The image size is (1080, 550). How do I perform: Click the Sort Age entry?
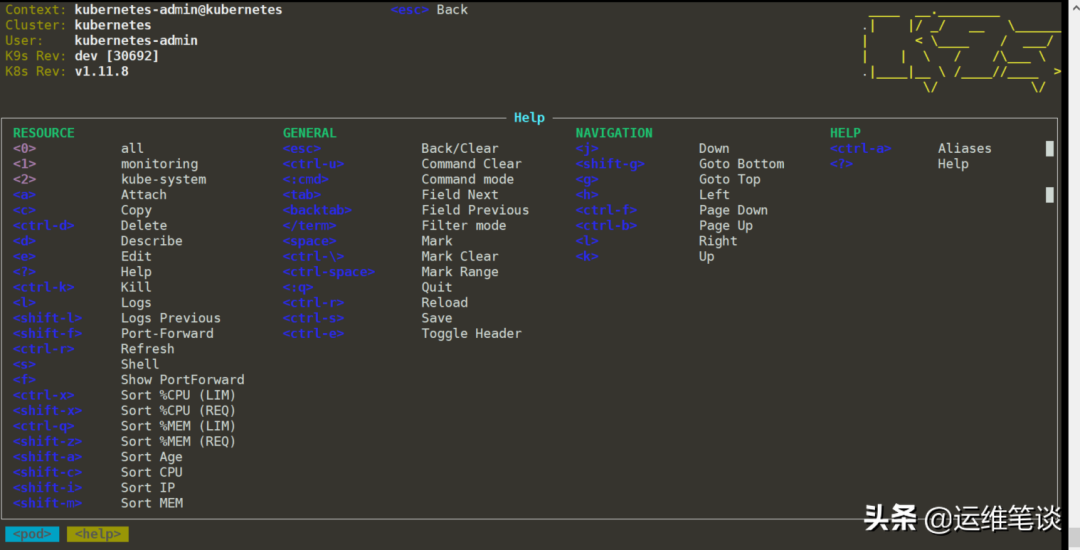(152, 457)
